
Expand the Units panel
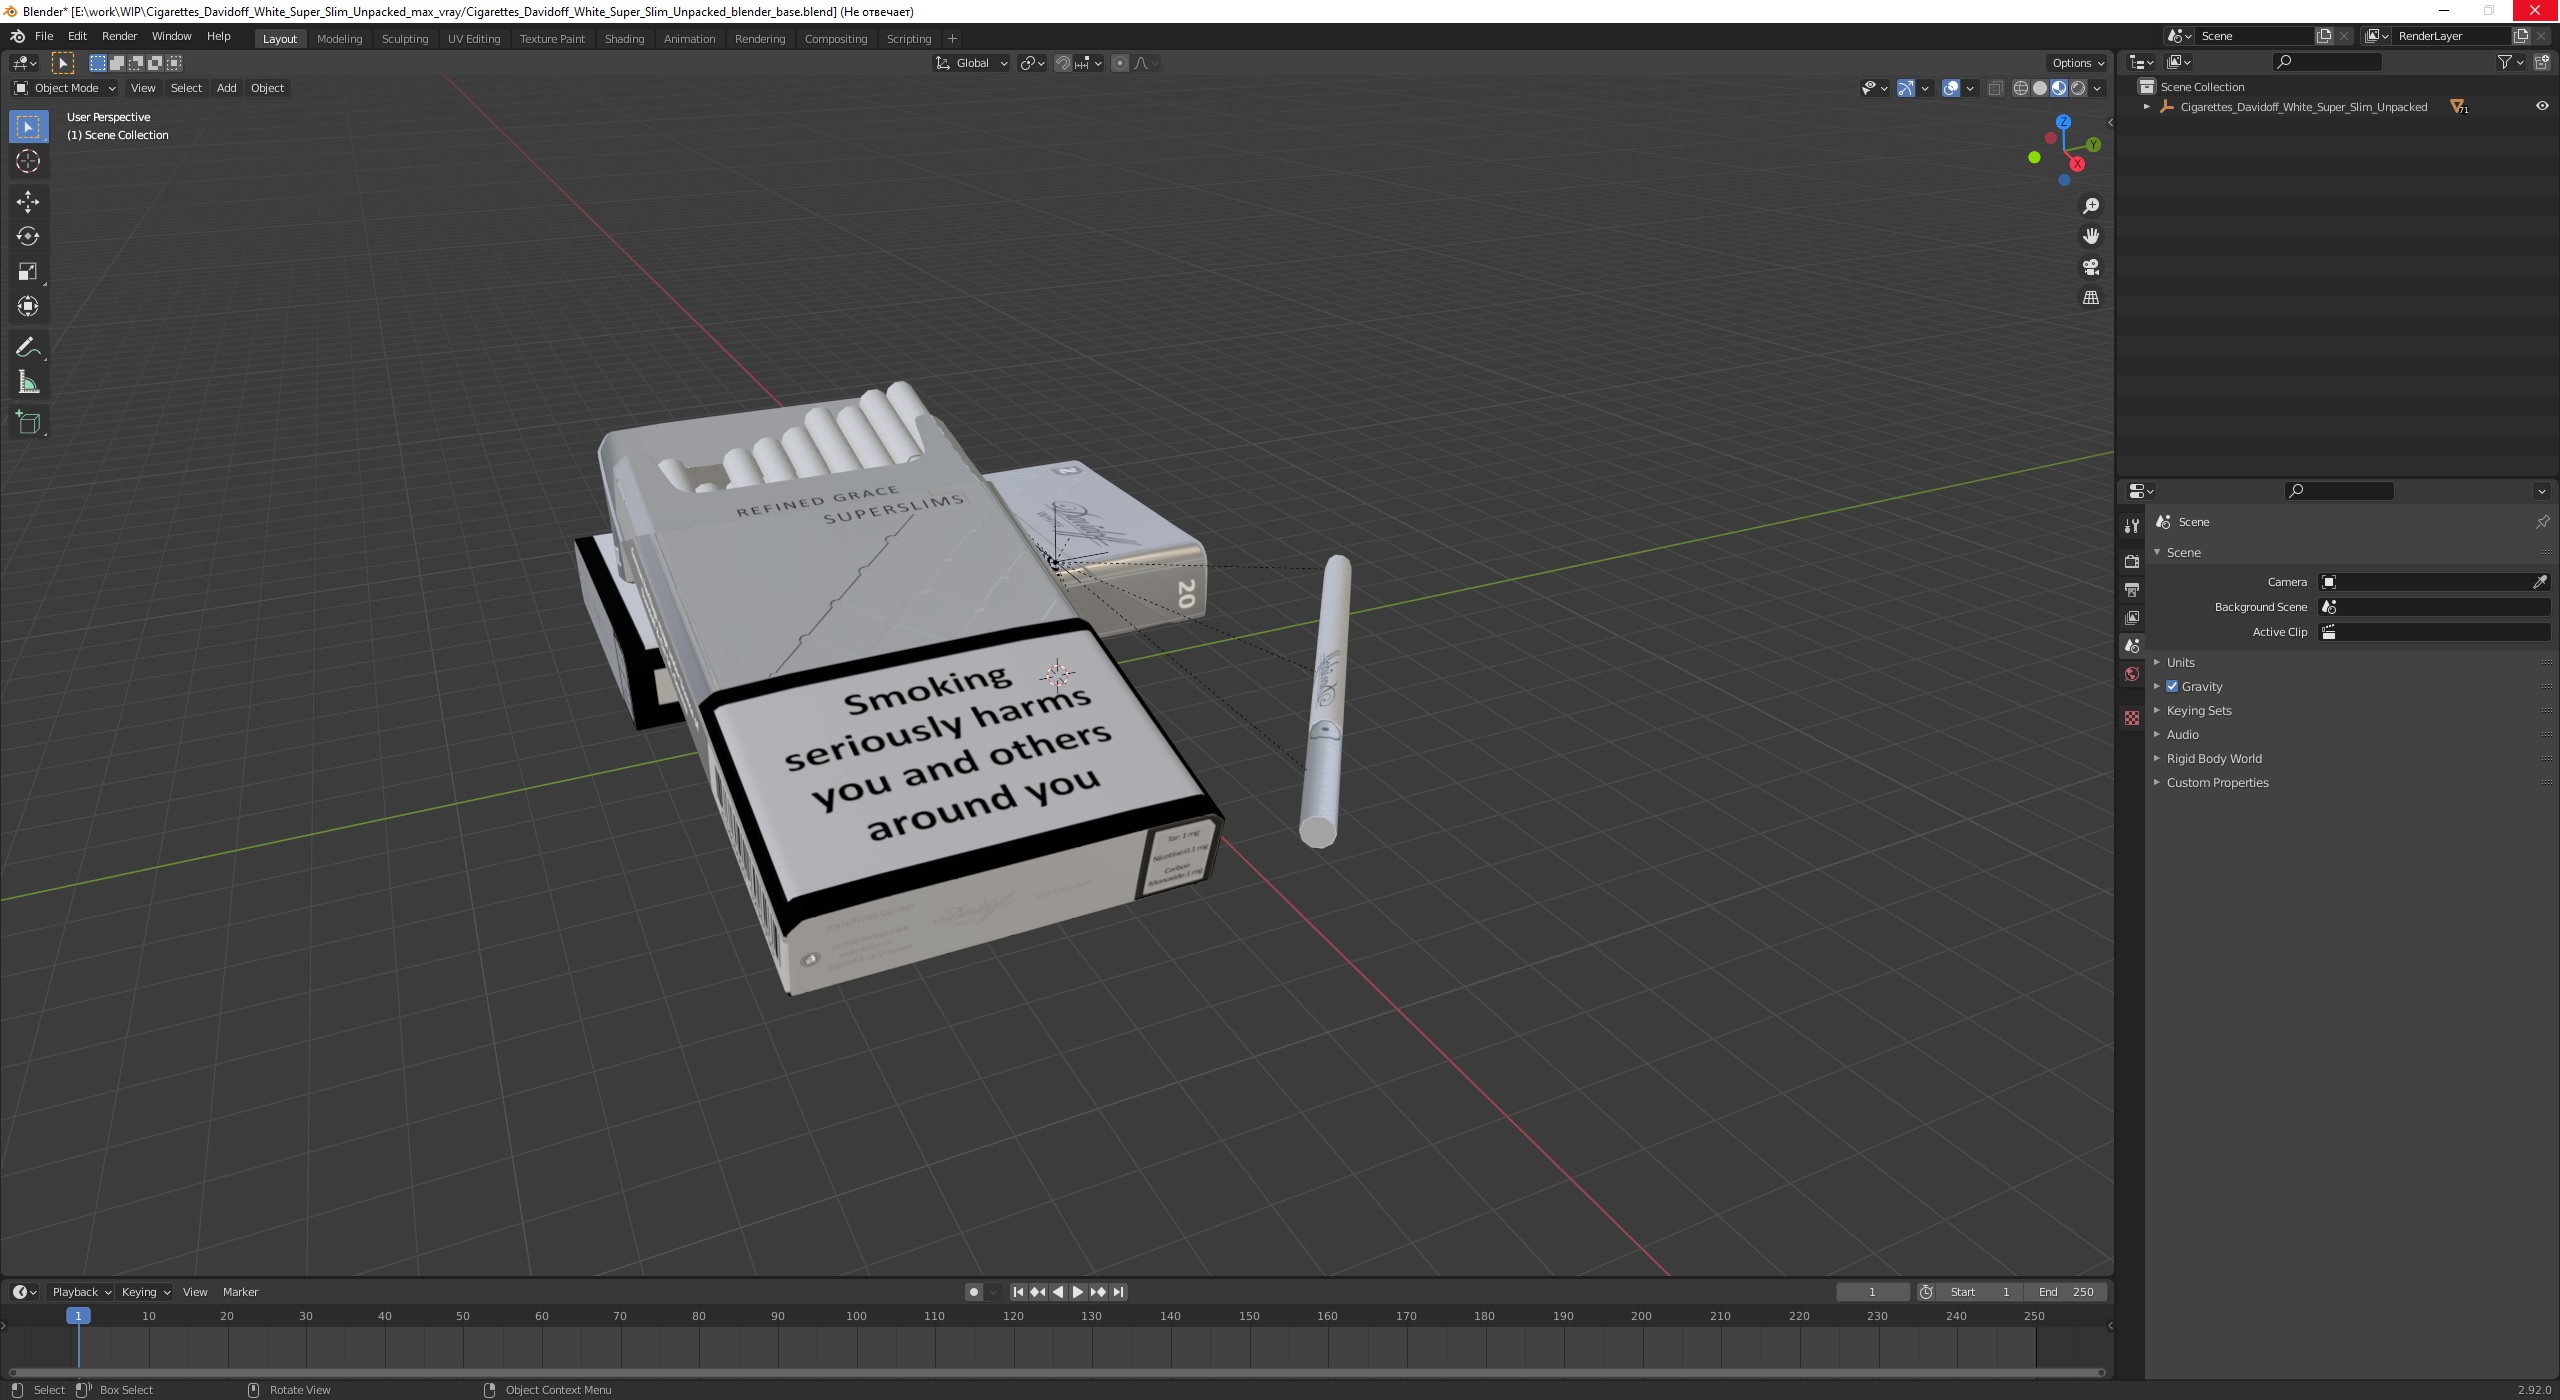click(2180, 663)
